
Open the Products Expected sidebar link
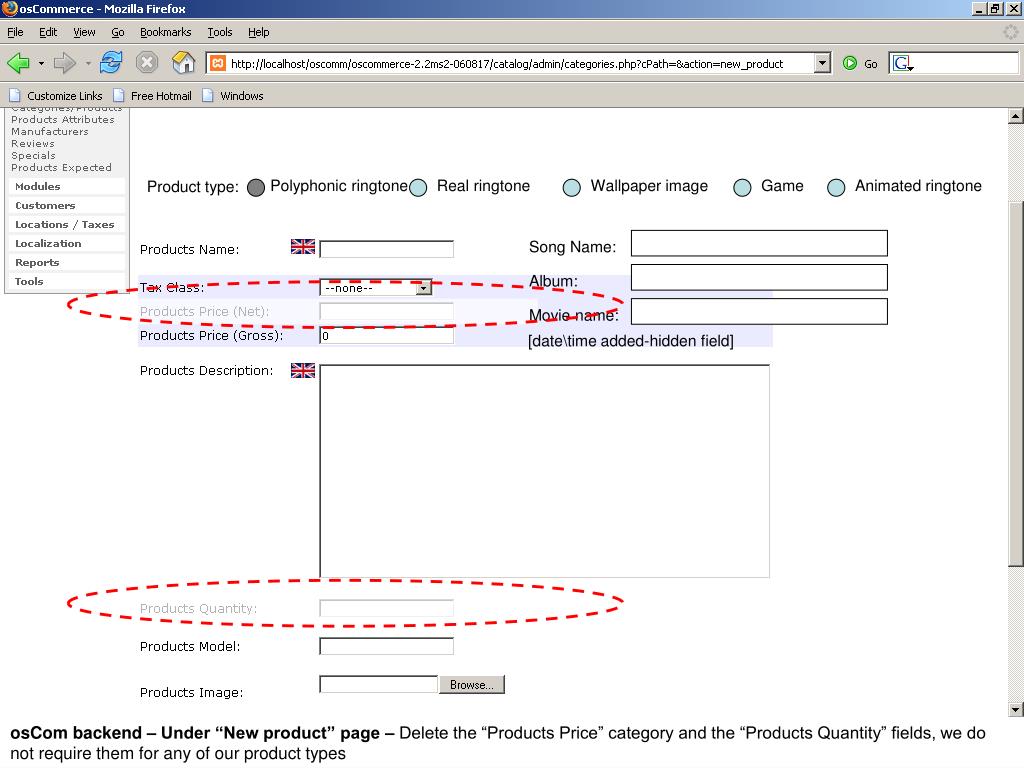pyautogui.click(x=61, y=167)
